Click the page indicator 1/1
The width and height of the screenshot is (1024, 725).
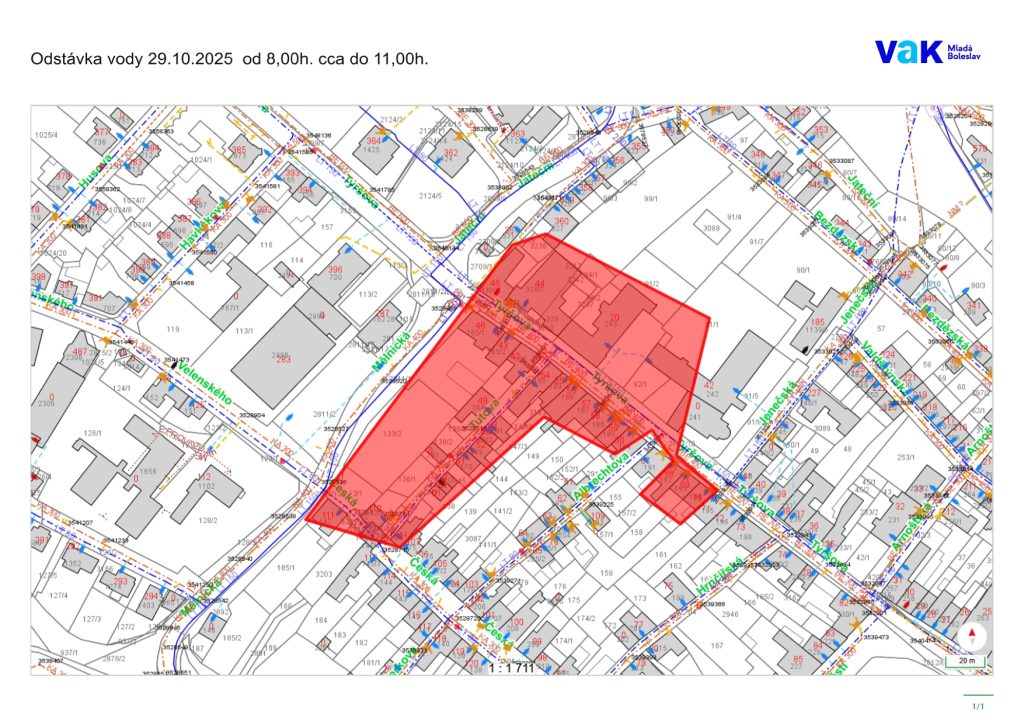pyautogui.click(x=977, y=705)
